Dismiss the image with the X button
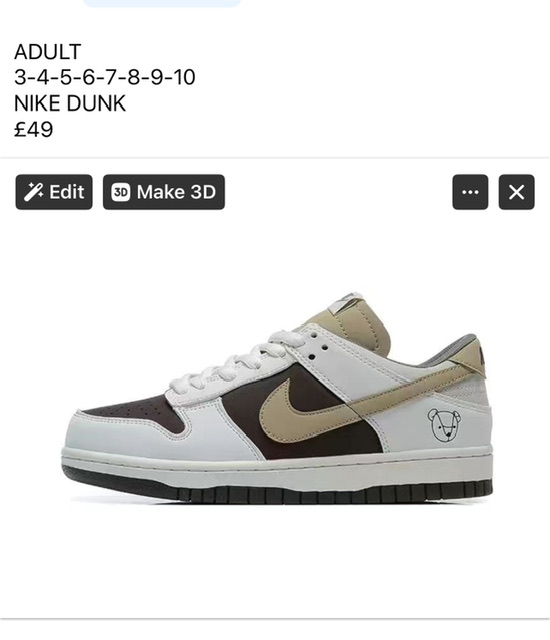Viewport: 550px width, 640px height. 516,192
